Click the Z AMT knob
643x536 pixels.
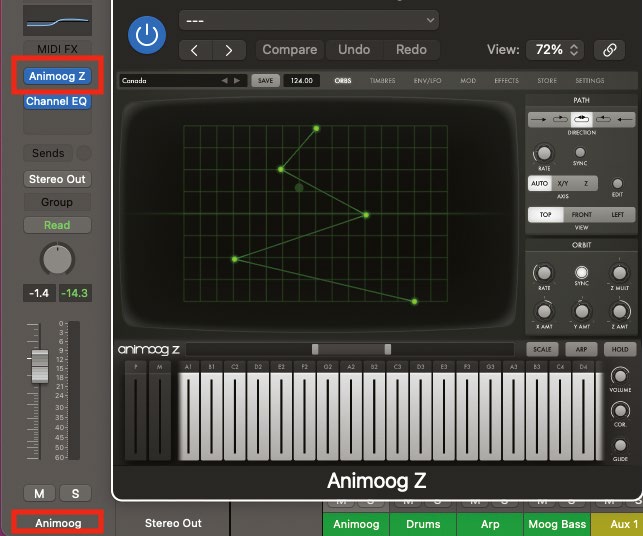(620, 311)
